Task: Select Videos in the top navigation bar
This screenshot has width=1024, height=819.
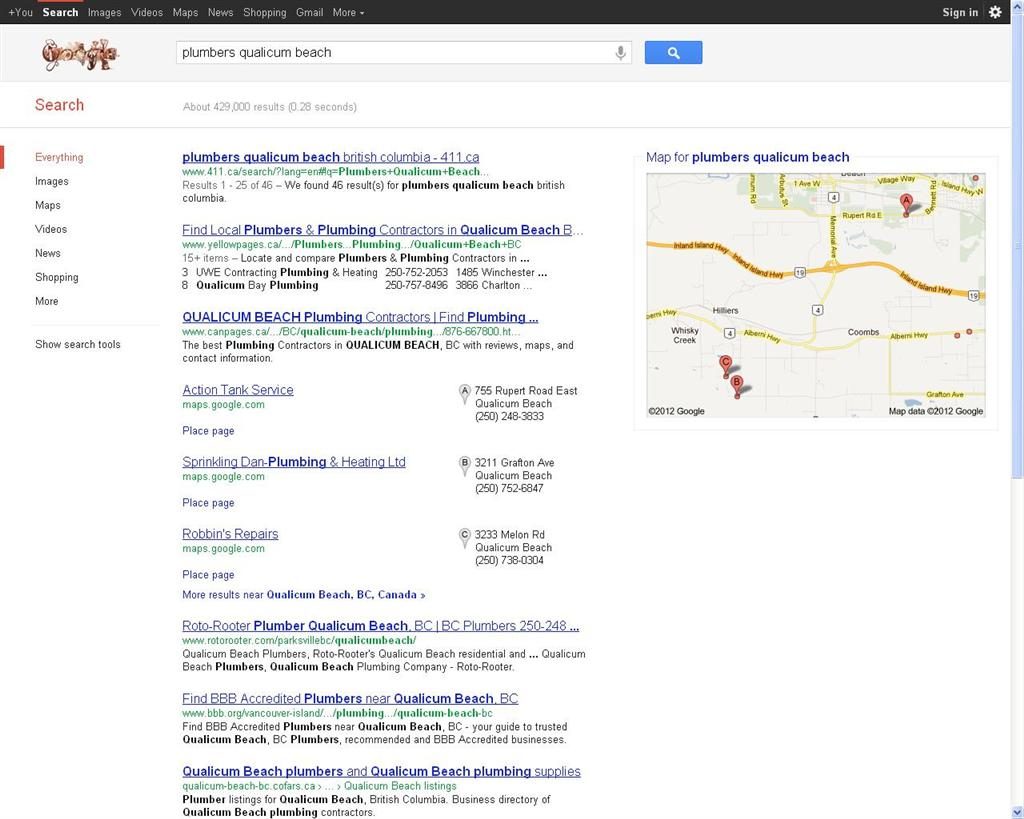Action: click(147, 12)
